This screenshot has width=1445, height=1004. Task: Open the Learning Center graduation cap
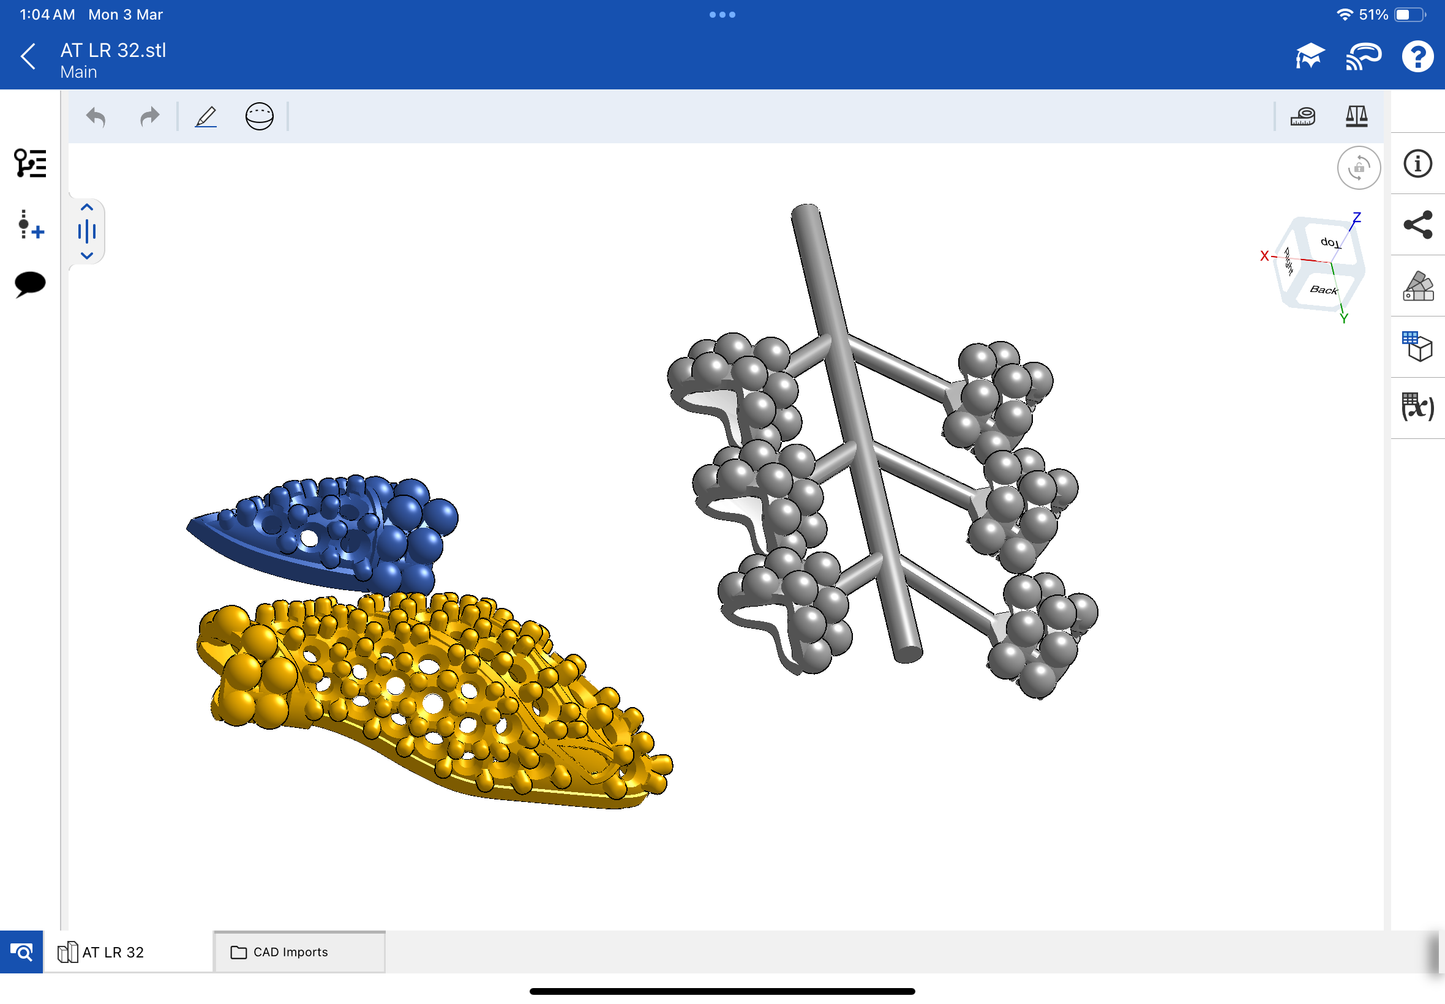click(x=1309, y=57)
